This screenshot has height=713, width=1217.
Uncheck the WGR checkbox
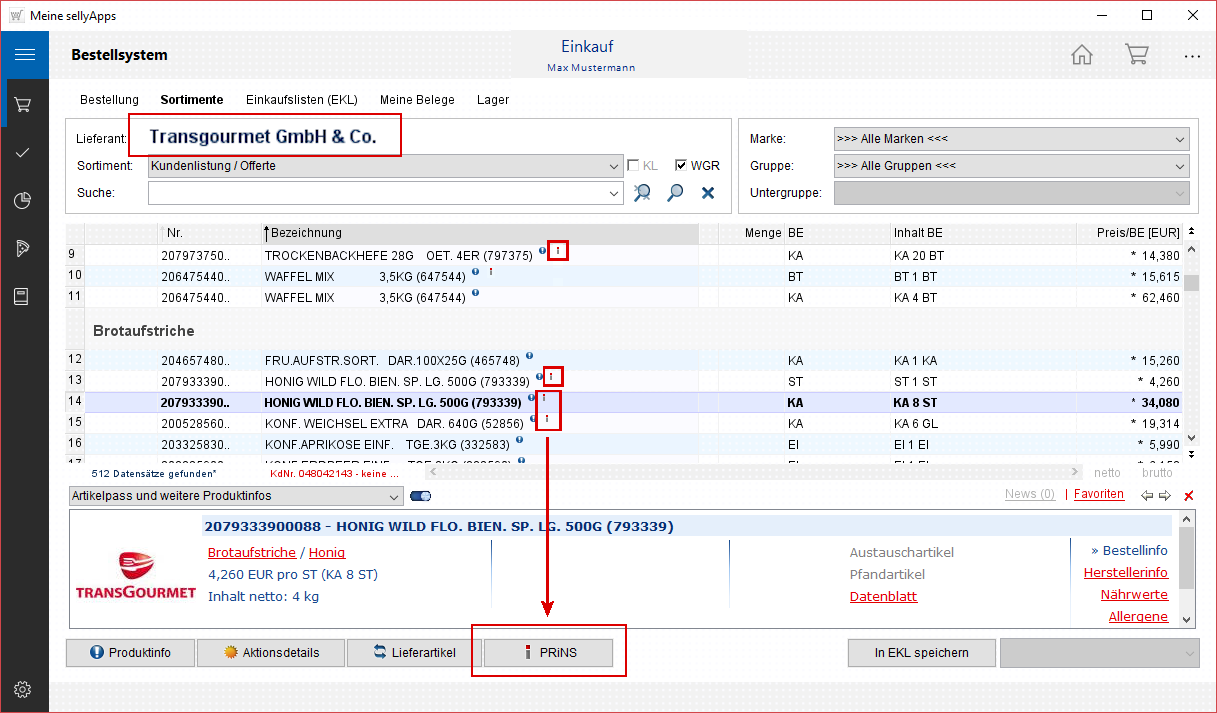tap(681, 166)
